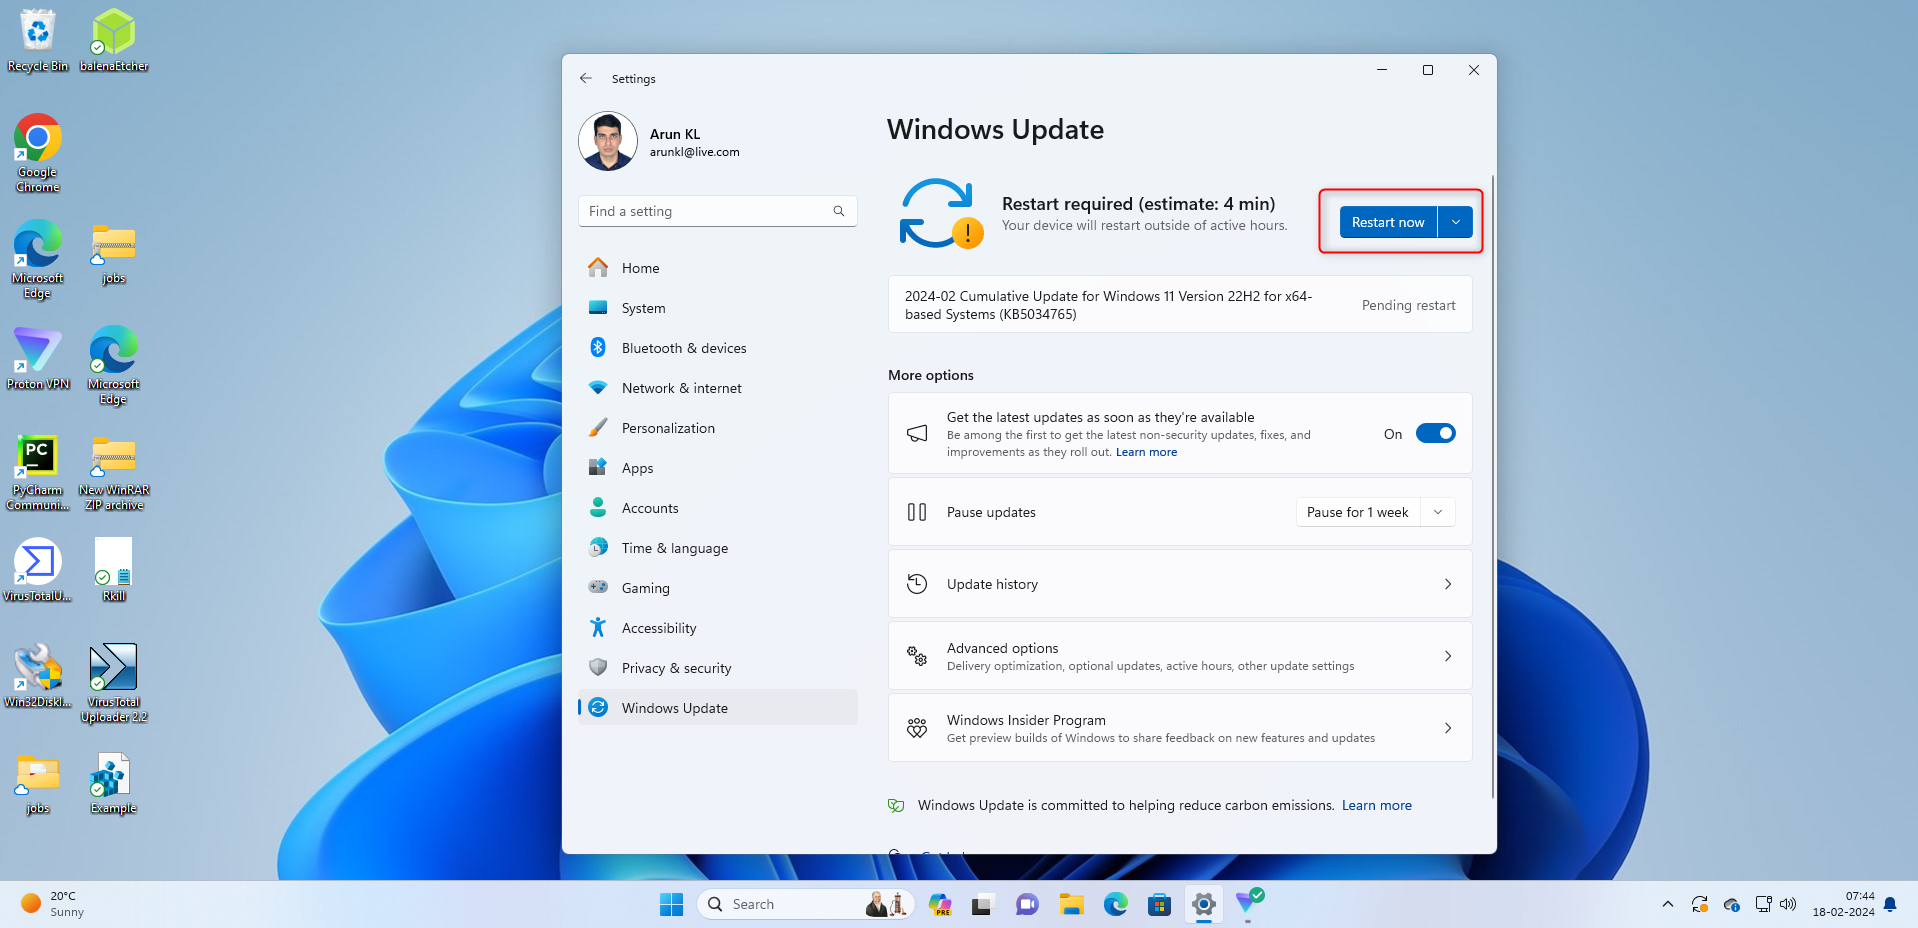Screen dimensions: 1918x928
Task: Open Apps settings category
Action: 717,468
